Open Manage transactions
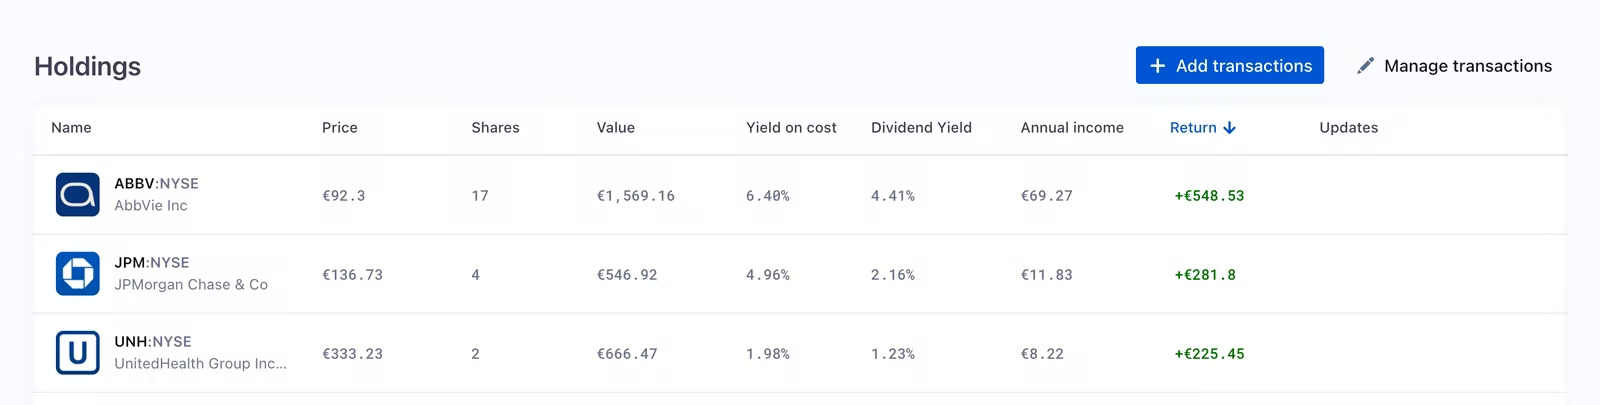 [x=1467, y=66]
